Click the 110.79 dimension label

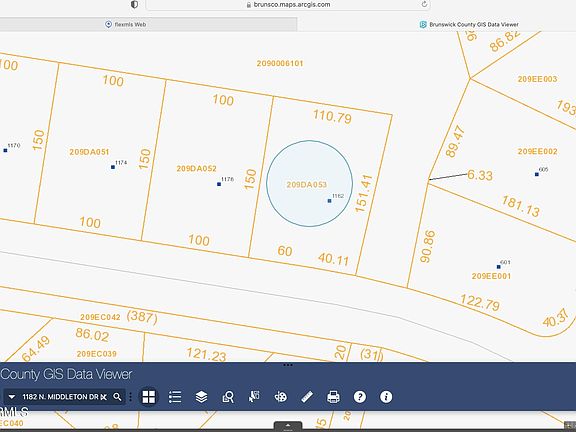tap(332, 116)
